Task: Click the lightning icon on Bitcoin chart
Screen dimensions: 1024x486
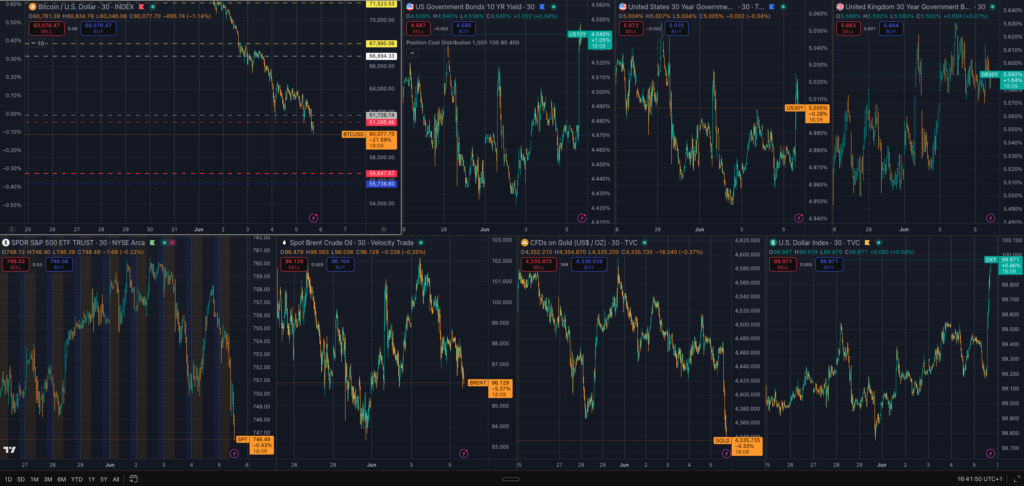Action: point(313,217)
